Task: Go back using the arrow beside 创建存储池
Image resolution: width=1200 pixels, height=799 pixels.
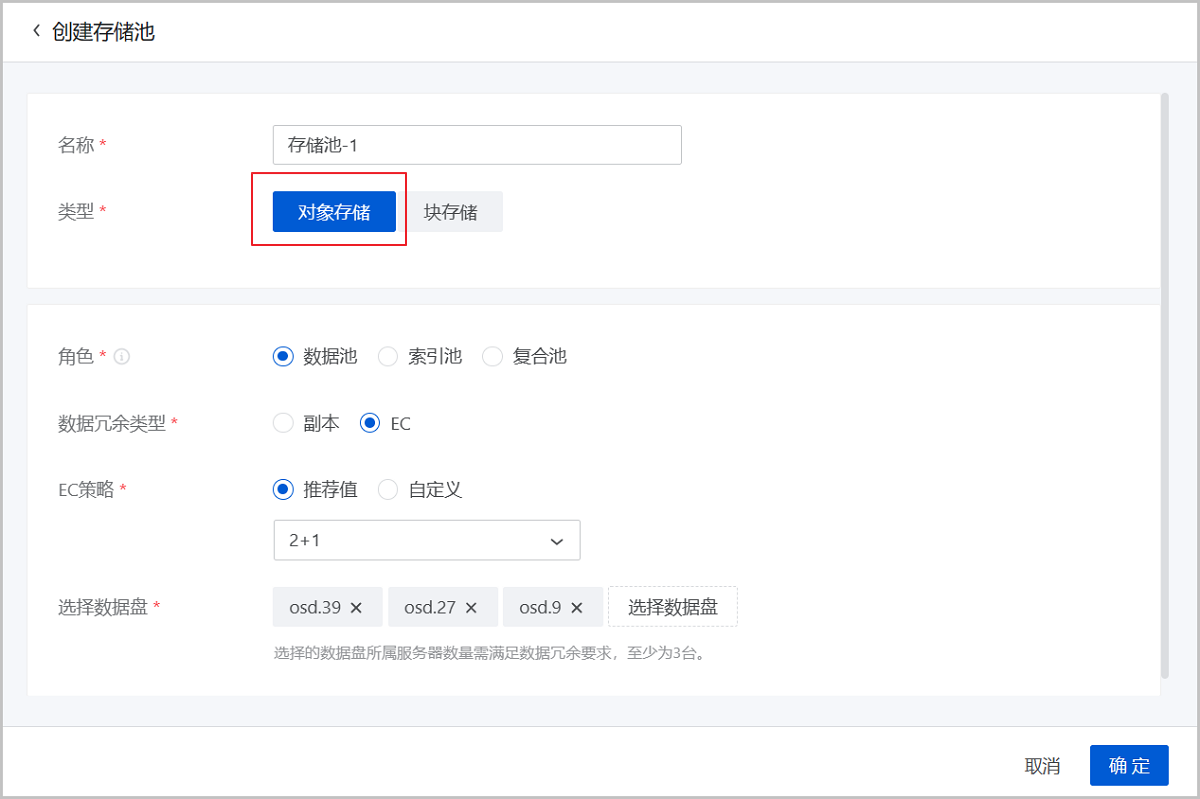Action: (37, 31)
